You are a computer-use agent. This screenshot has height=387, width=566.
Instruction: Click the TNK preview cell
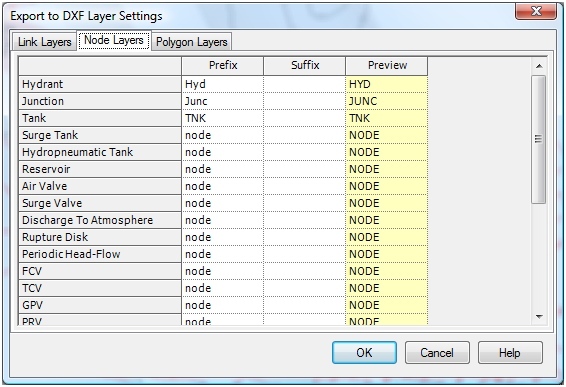point(387,118)
